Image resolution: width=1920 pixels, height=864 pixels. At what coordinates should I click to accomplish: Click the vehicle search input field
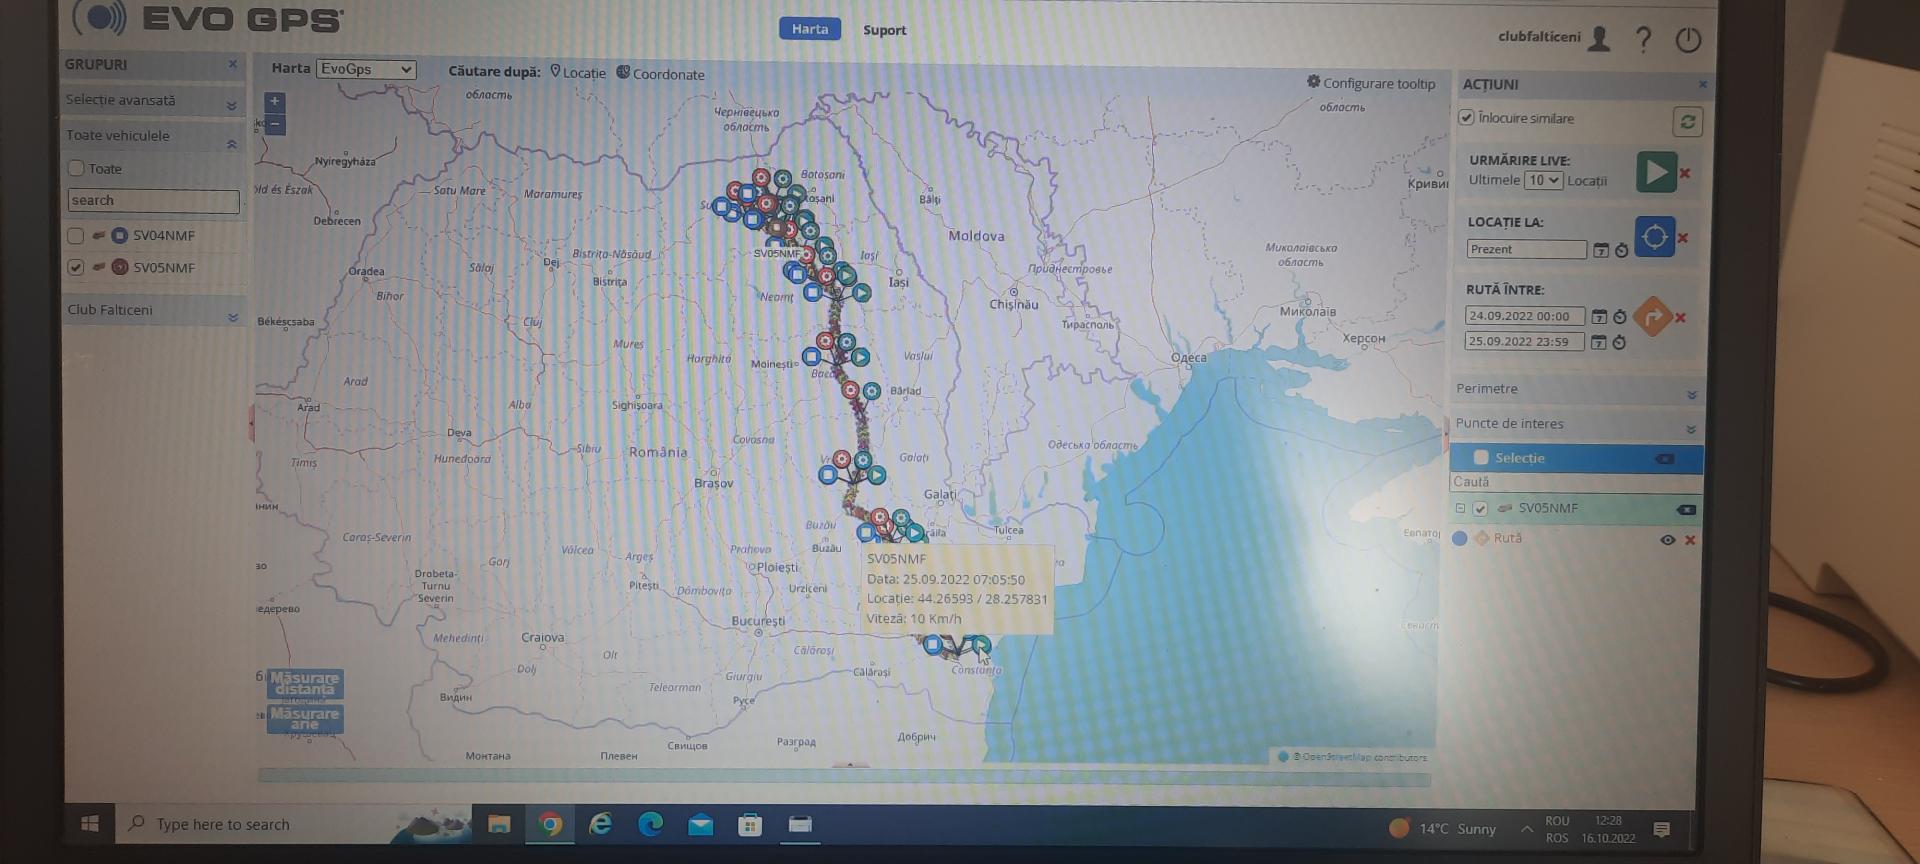(x=153, y=201)
